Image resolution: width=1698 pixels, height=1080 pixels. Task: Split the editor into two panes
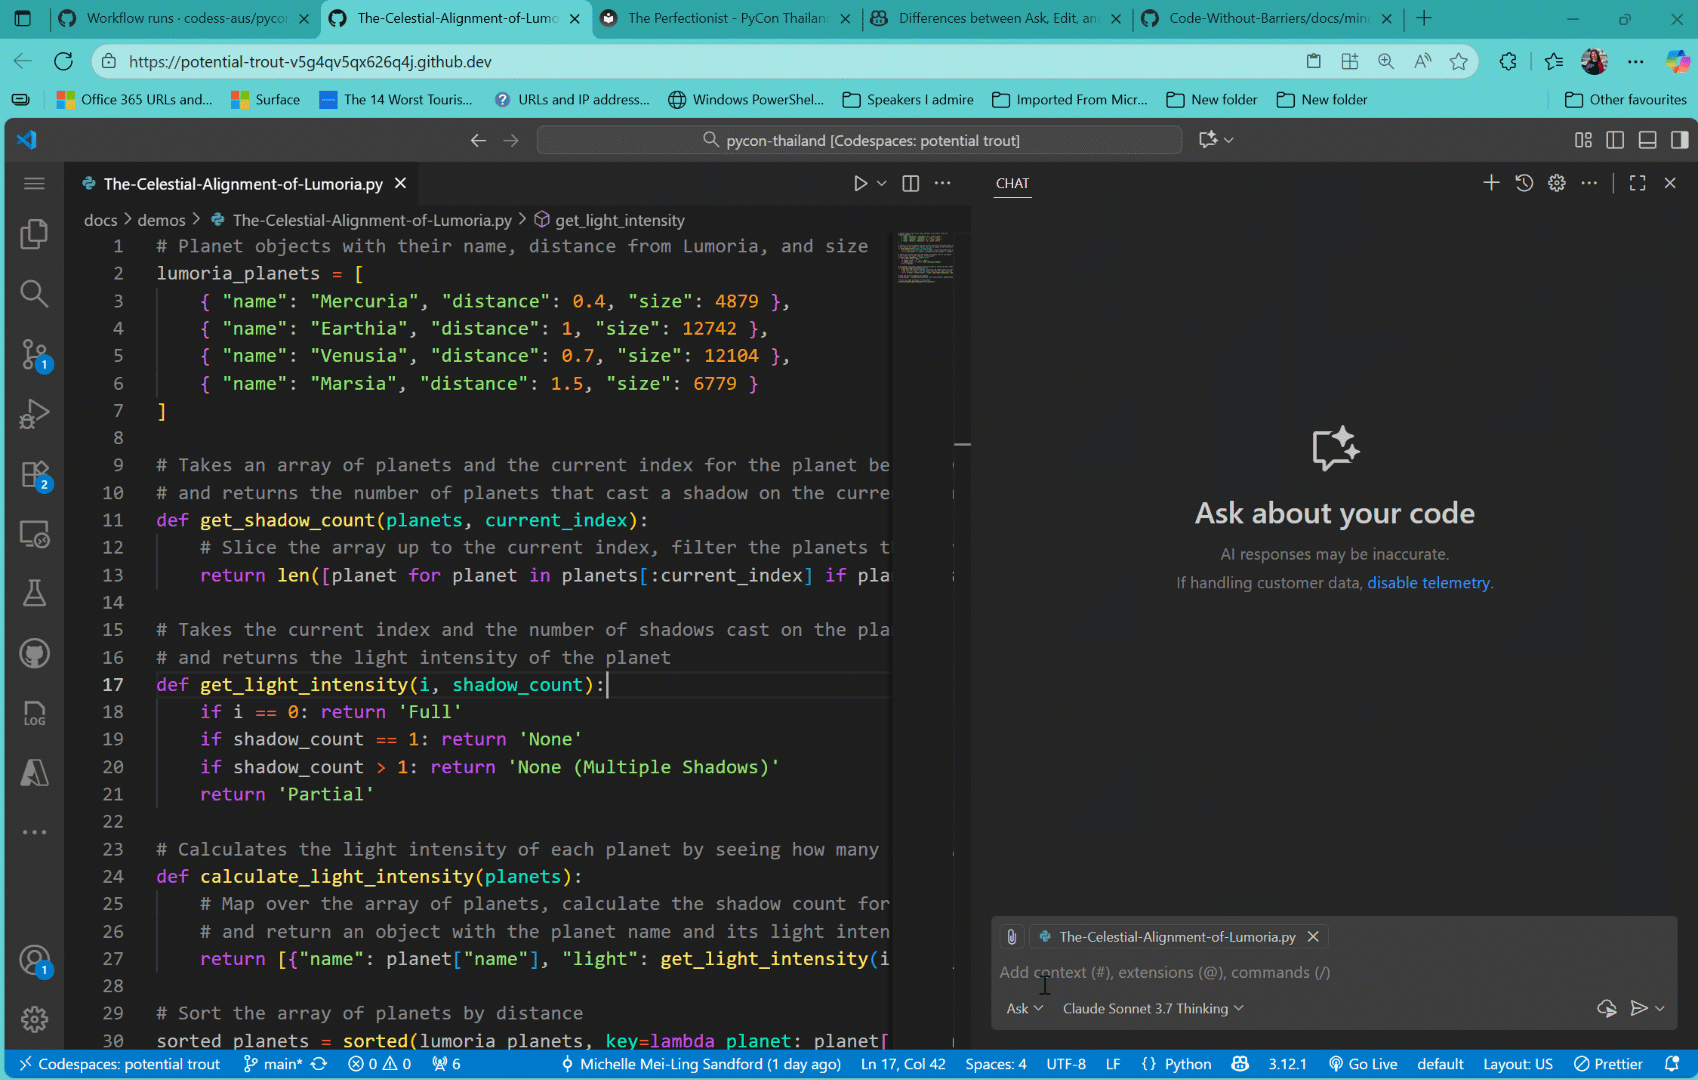pyautogui.click(x=910, y=183)
